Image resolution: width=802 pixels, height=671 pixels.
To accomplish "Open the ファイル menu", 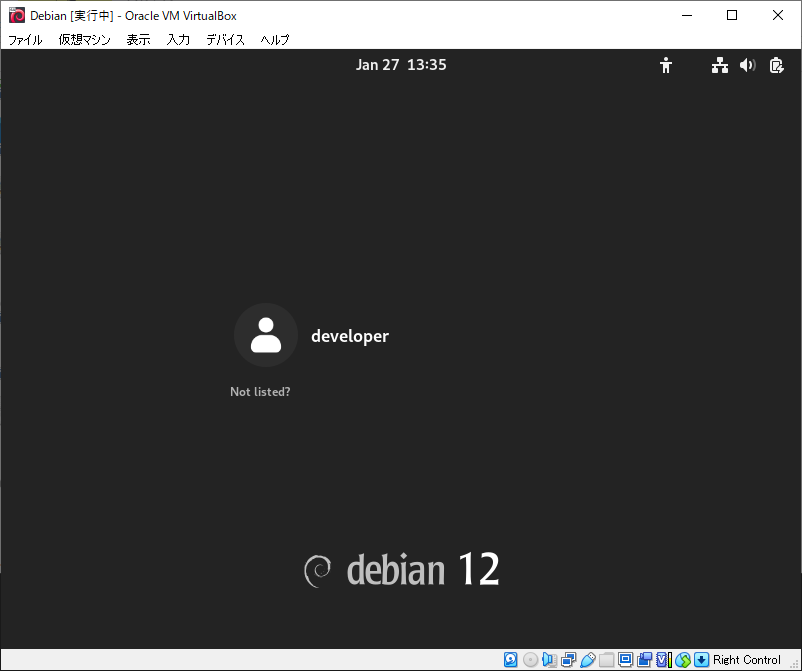I will 25,39.
